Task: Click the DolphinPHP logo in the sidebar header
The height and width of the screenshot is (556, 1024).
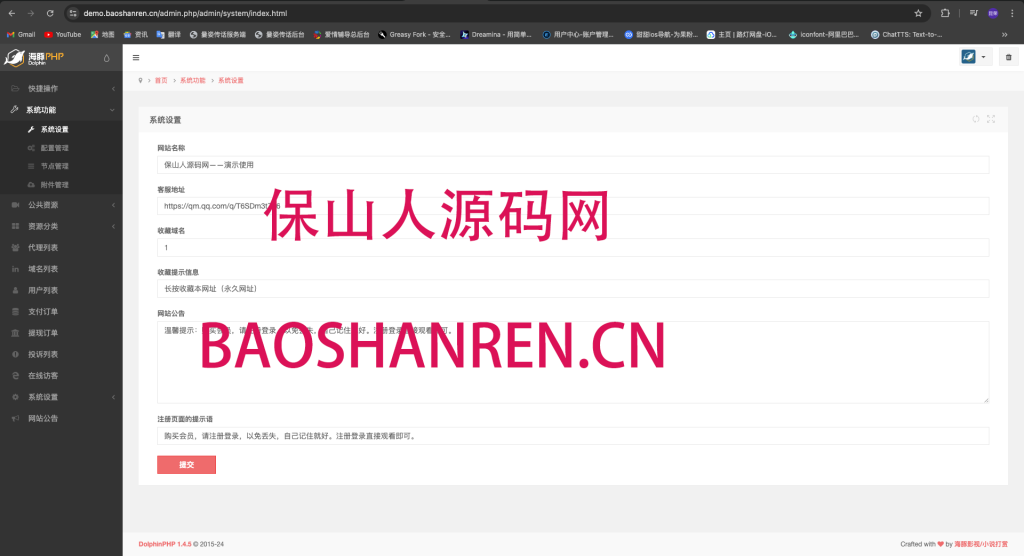Action: (x=34, y=57)
